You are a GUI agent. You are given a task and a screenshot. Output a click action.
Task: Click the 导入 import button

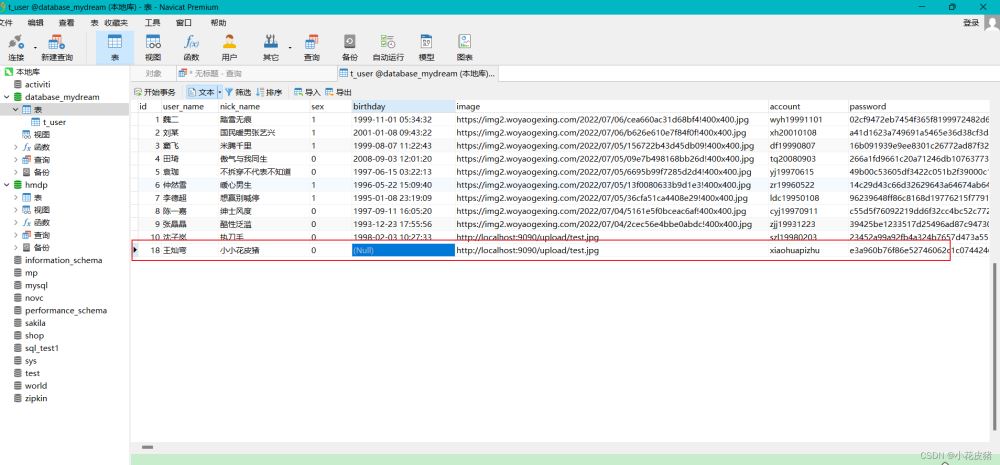[x=307, y=92]
